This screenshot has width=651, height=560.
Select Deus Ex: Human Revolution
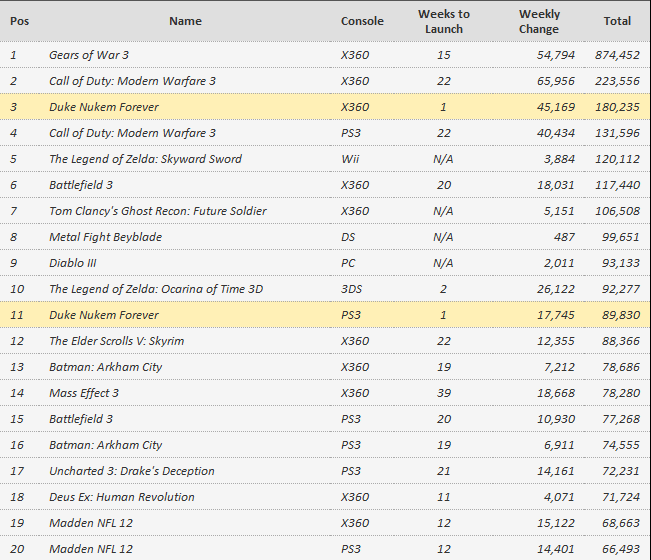[122, 497]
